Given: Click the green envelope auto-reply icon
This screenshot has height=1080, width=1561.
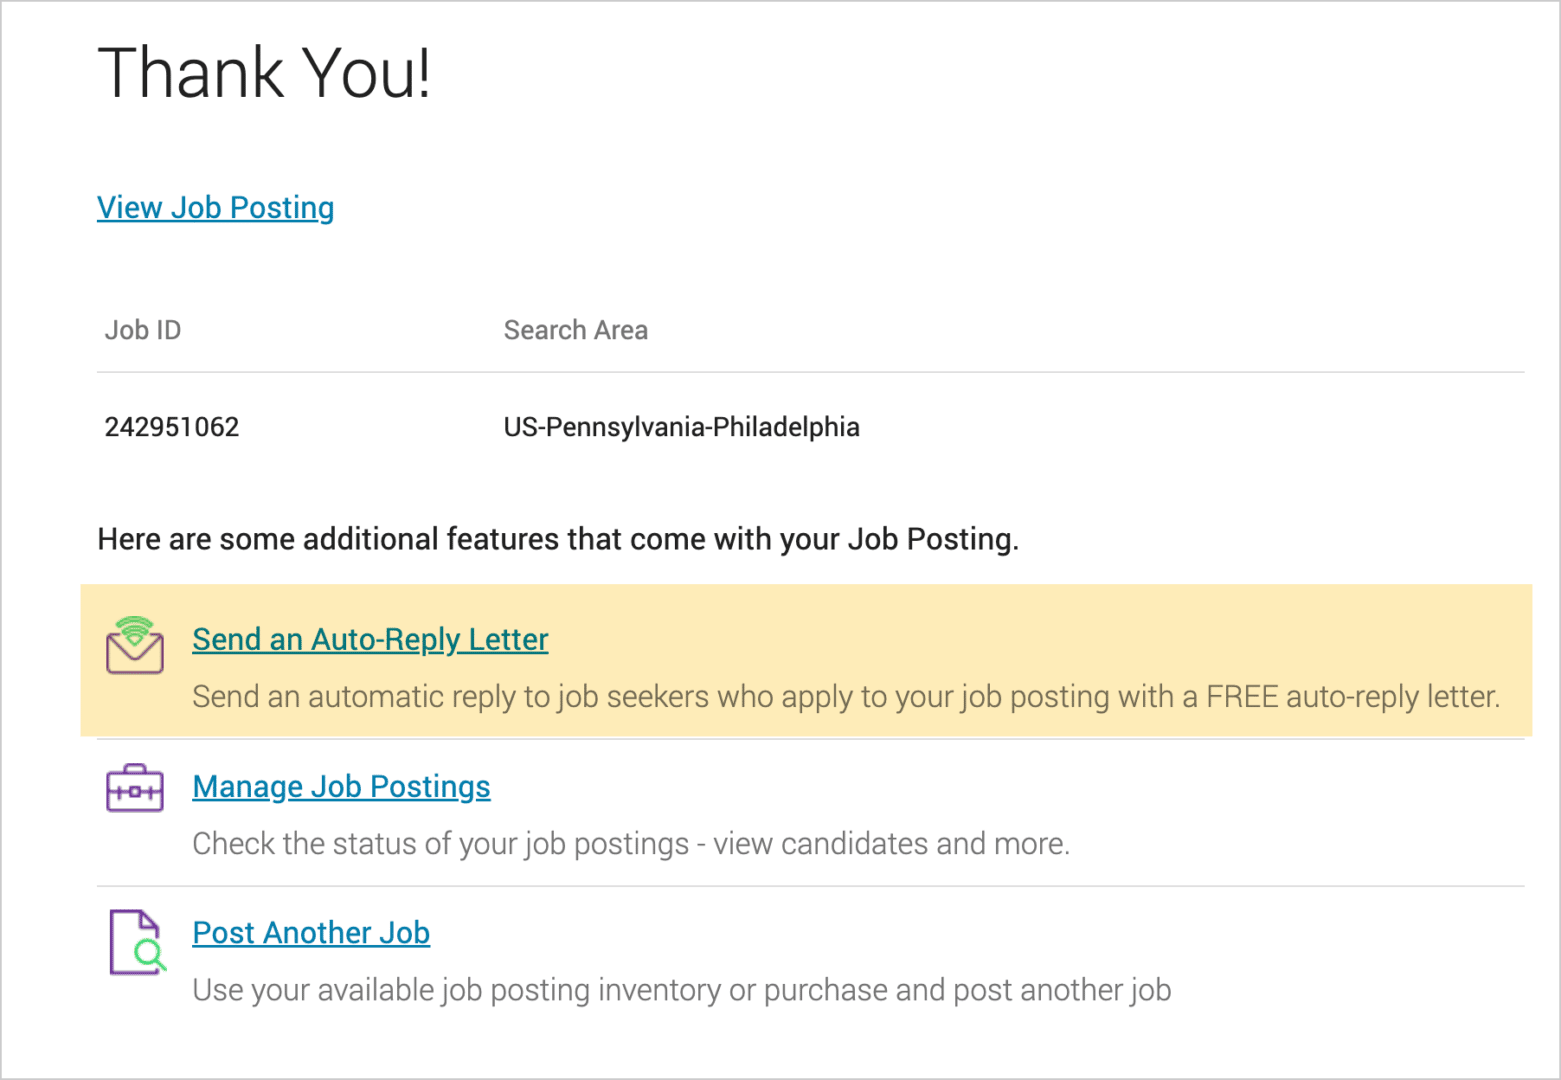Looking at the screenshot, I should coord(134,650).
